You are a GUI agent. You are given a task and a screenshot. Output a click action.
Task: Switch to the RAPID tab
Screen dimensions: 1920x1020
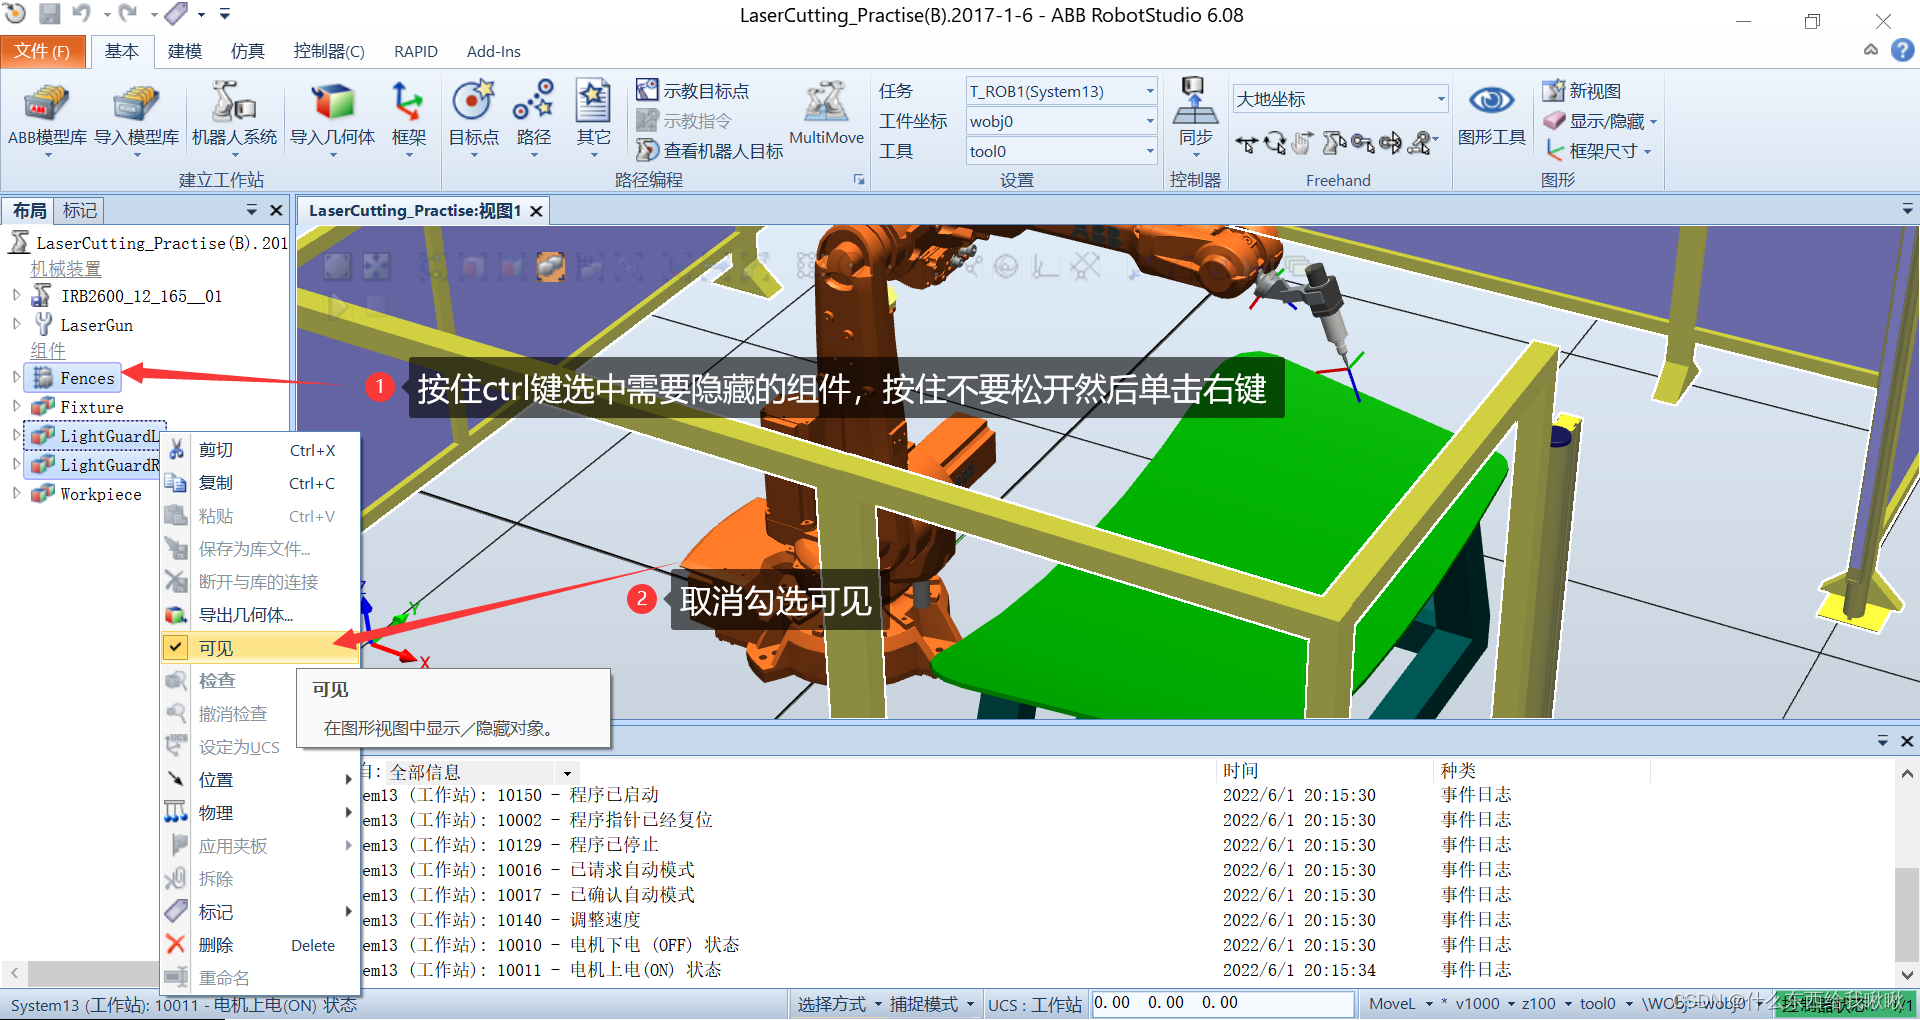415,51
